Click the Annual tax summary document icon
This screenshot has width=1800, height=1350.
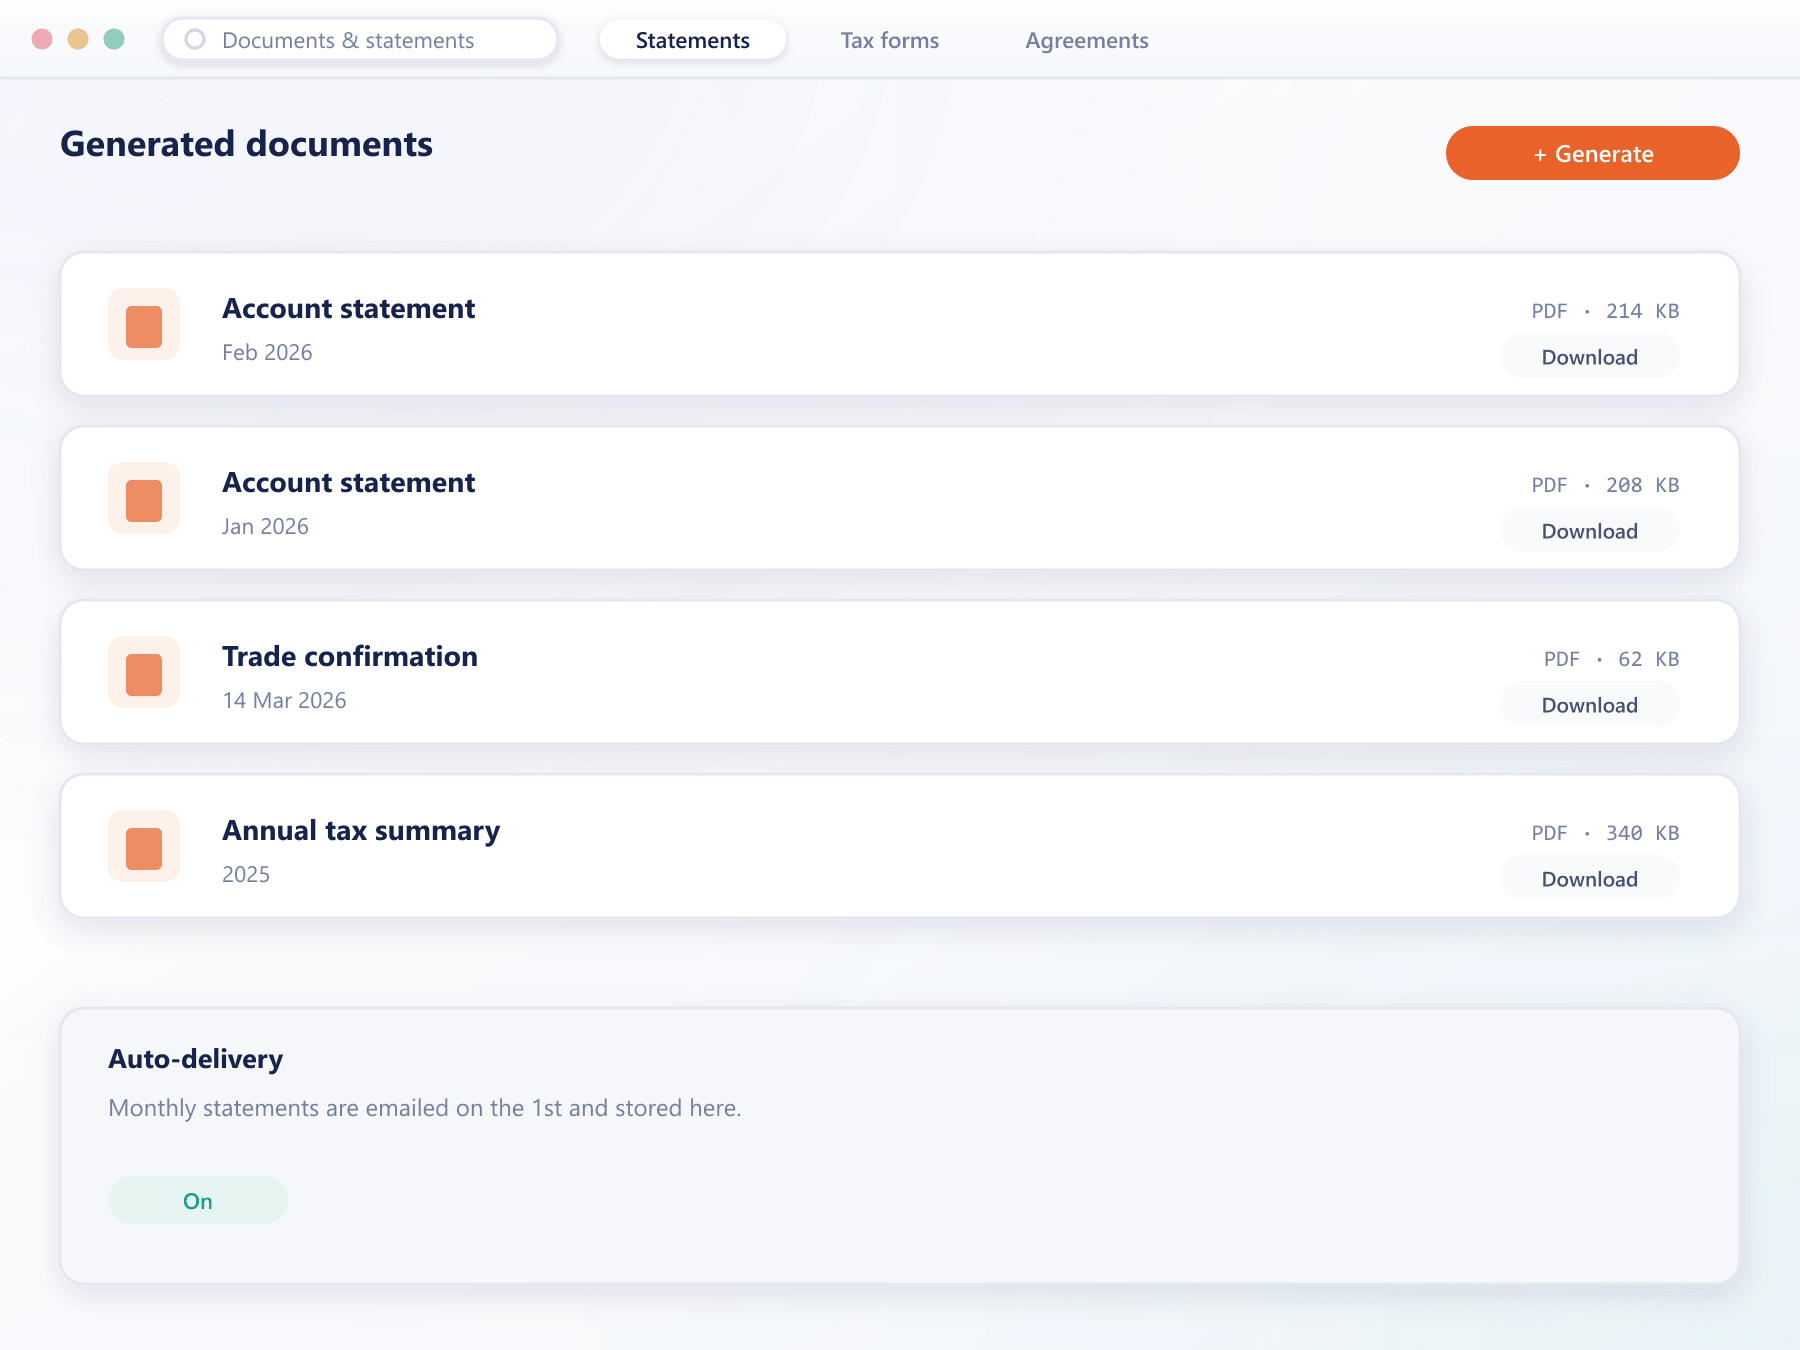[144, 847]
